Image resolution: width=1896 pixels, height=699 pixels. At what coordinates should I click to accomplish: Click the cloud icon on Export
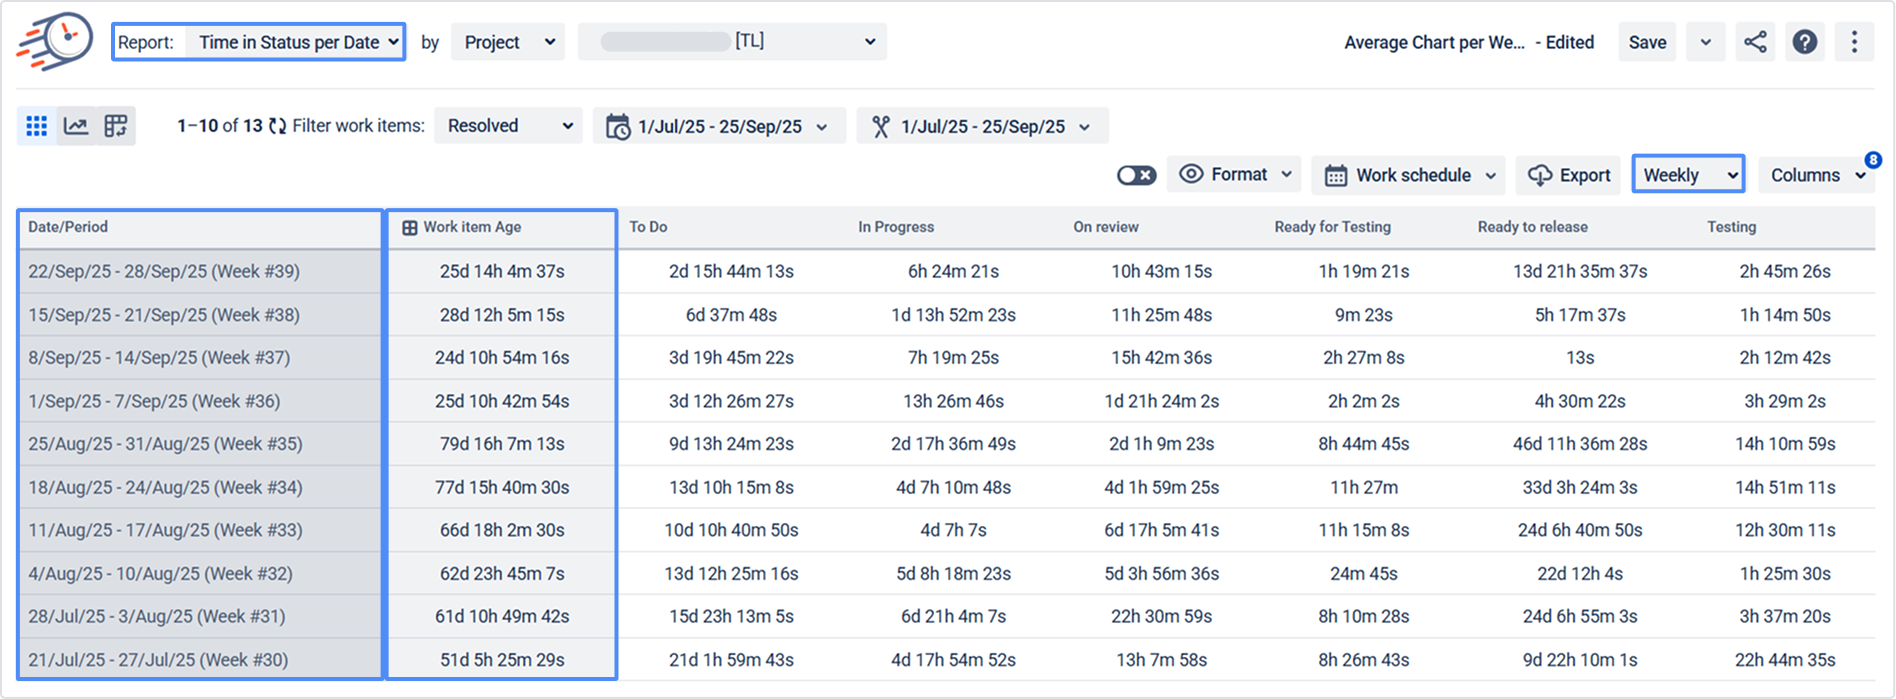pos(1540,176)
